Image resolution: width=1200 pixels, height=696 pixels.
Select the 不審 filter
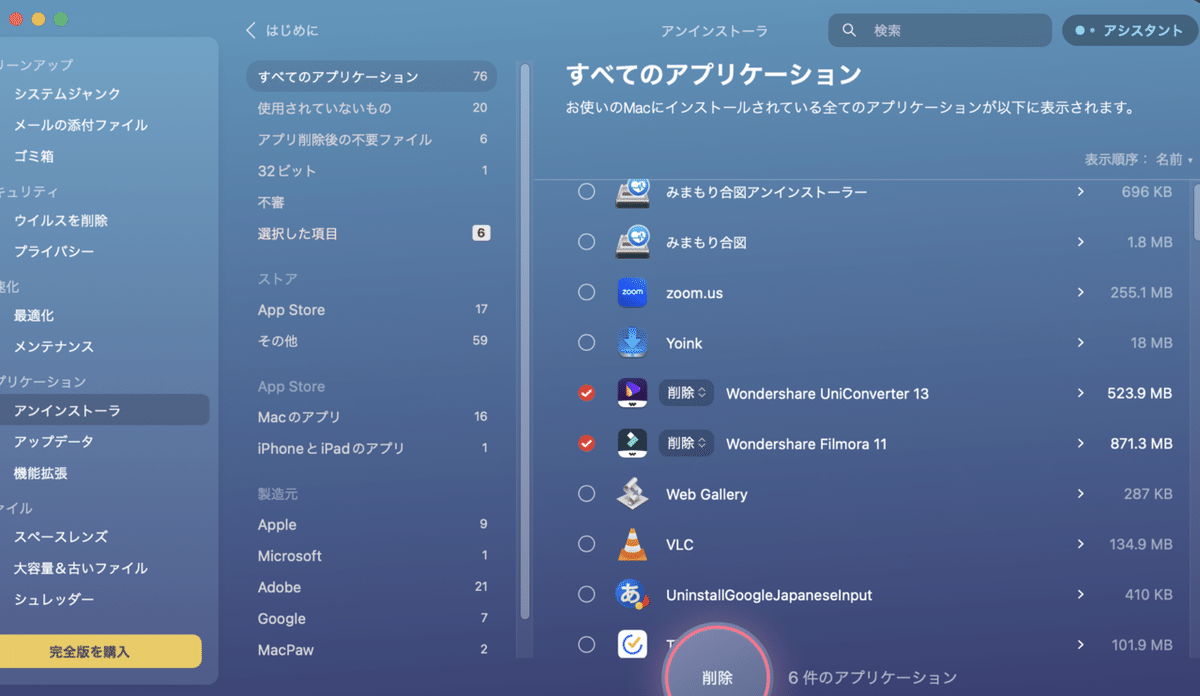pyautogui.click(x=371, y=202)
